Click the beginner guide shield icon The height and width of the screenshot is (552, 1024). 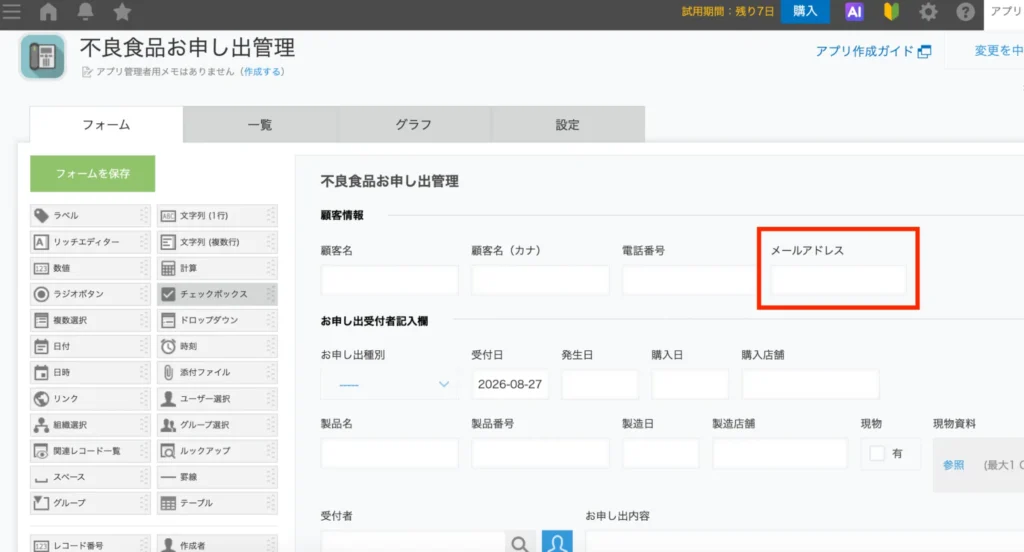891,12
